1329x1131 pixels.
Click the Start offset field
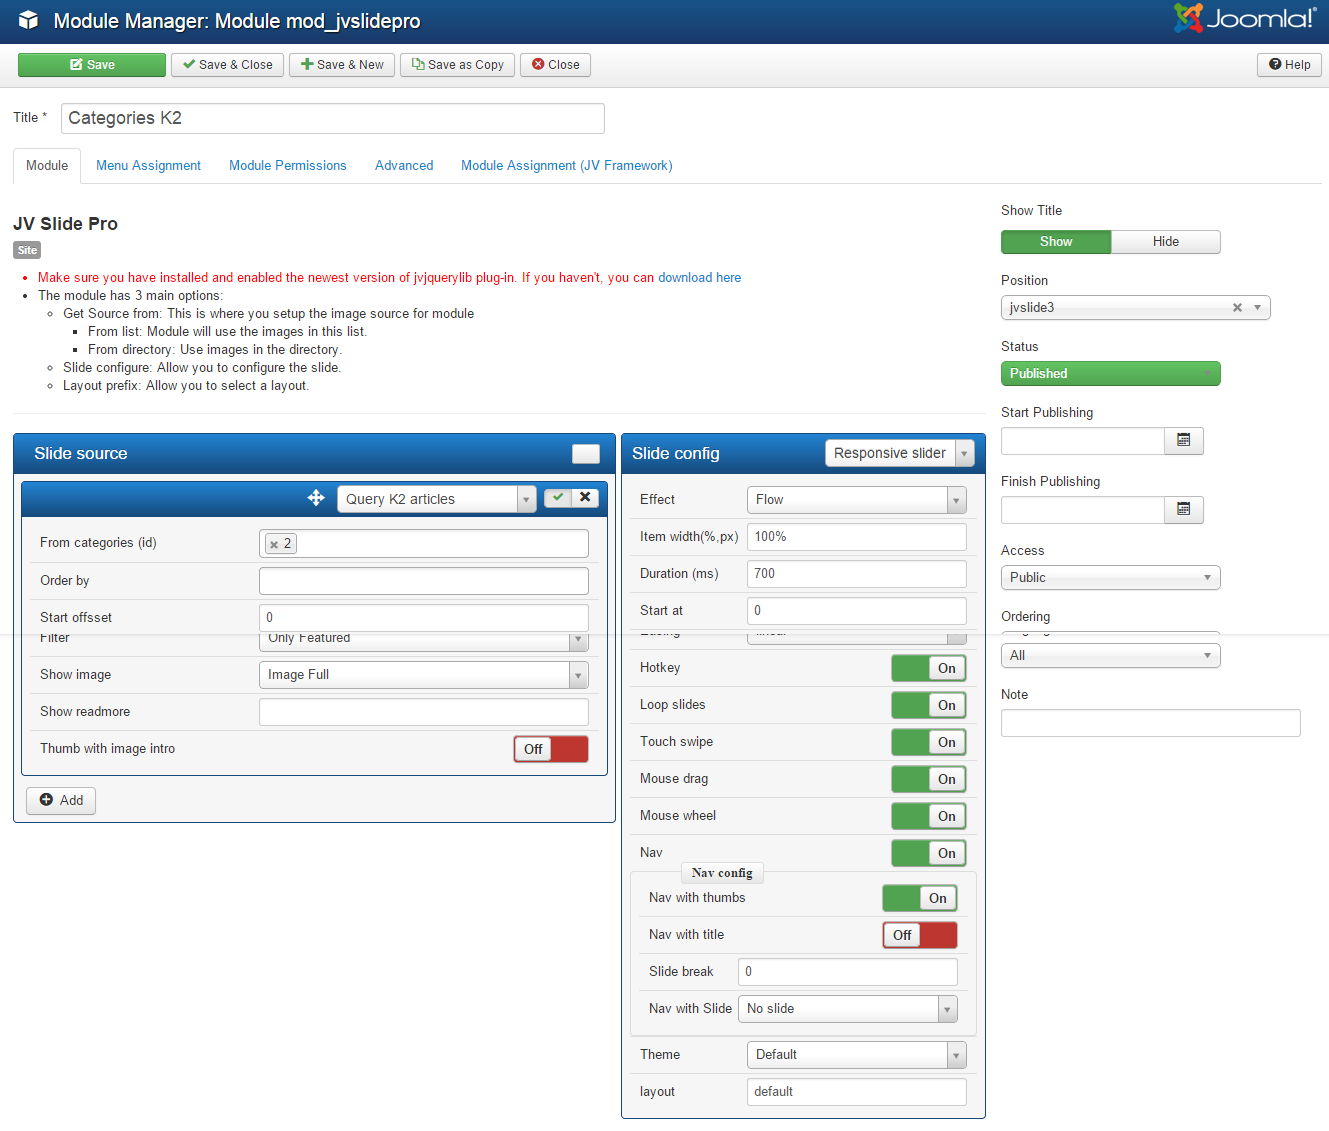coord(424,618)
